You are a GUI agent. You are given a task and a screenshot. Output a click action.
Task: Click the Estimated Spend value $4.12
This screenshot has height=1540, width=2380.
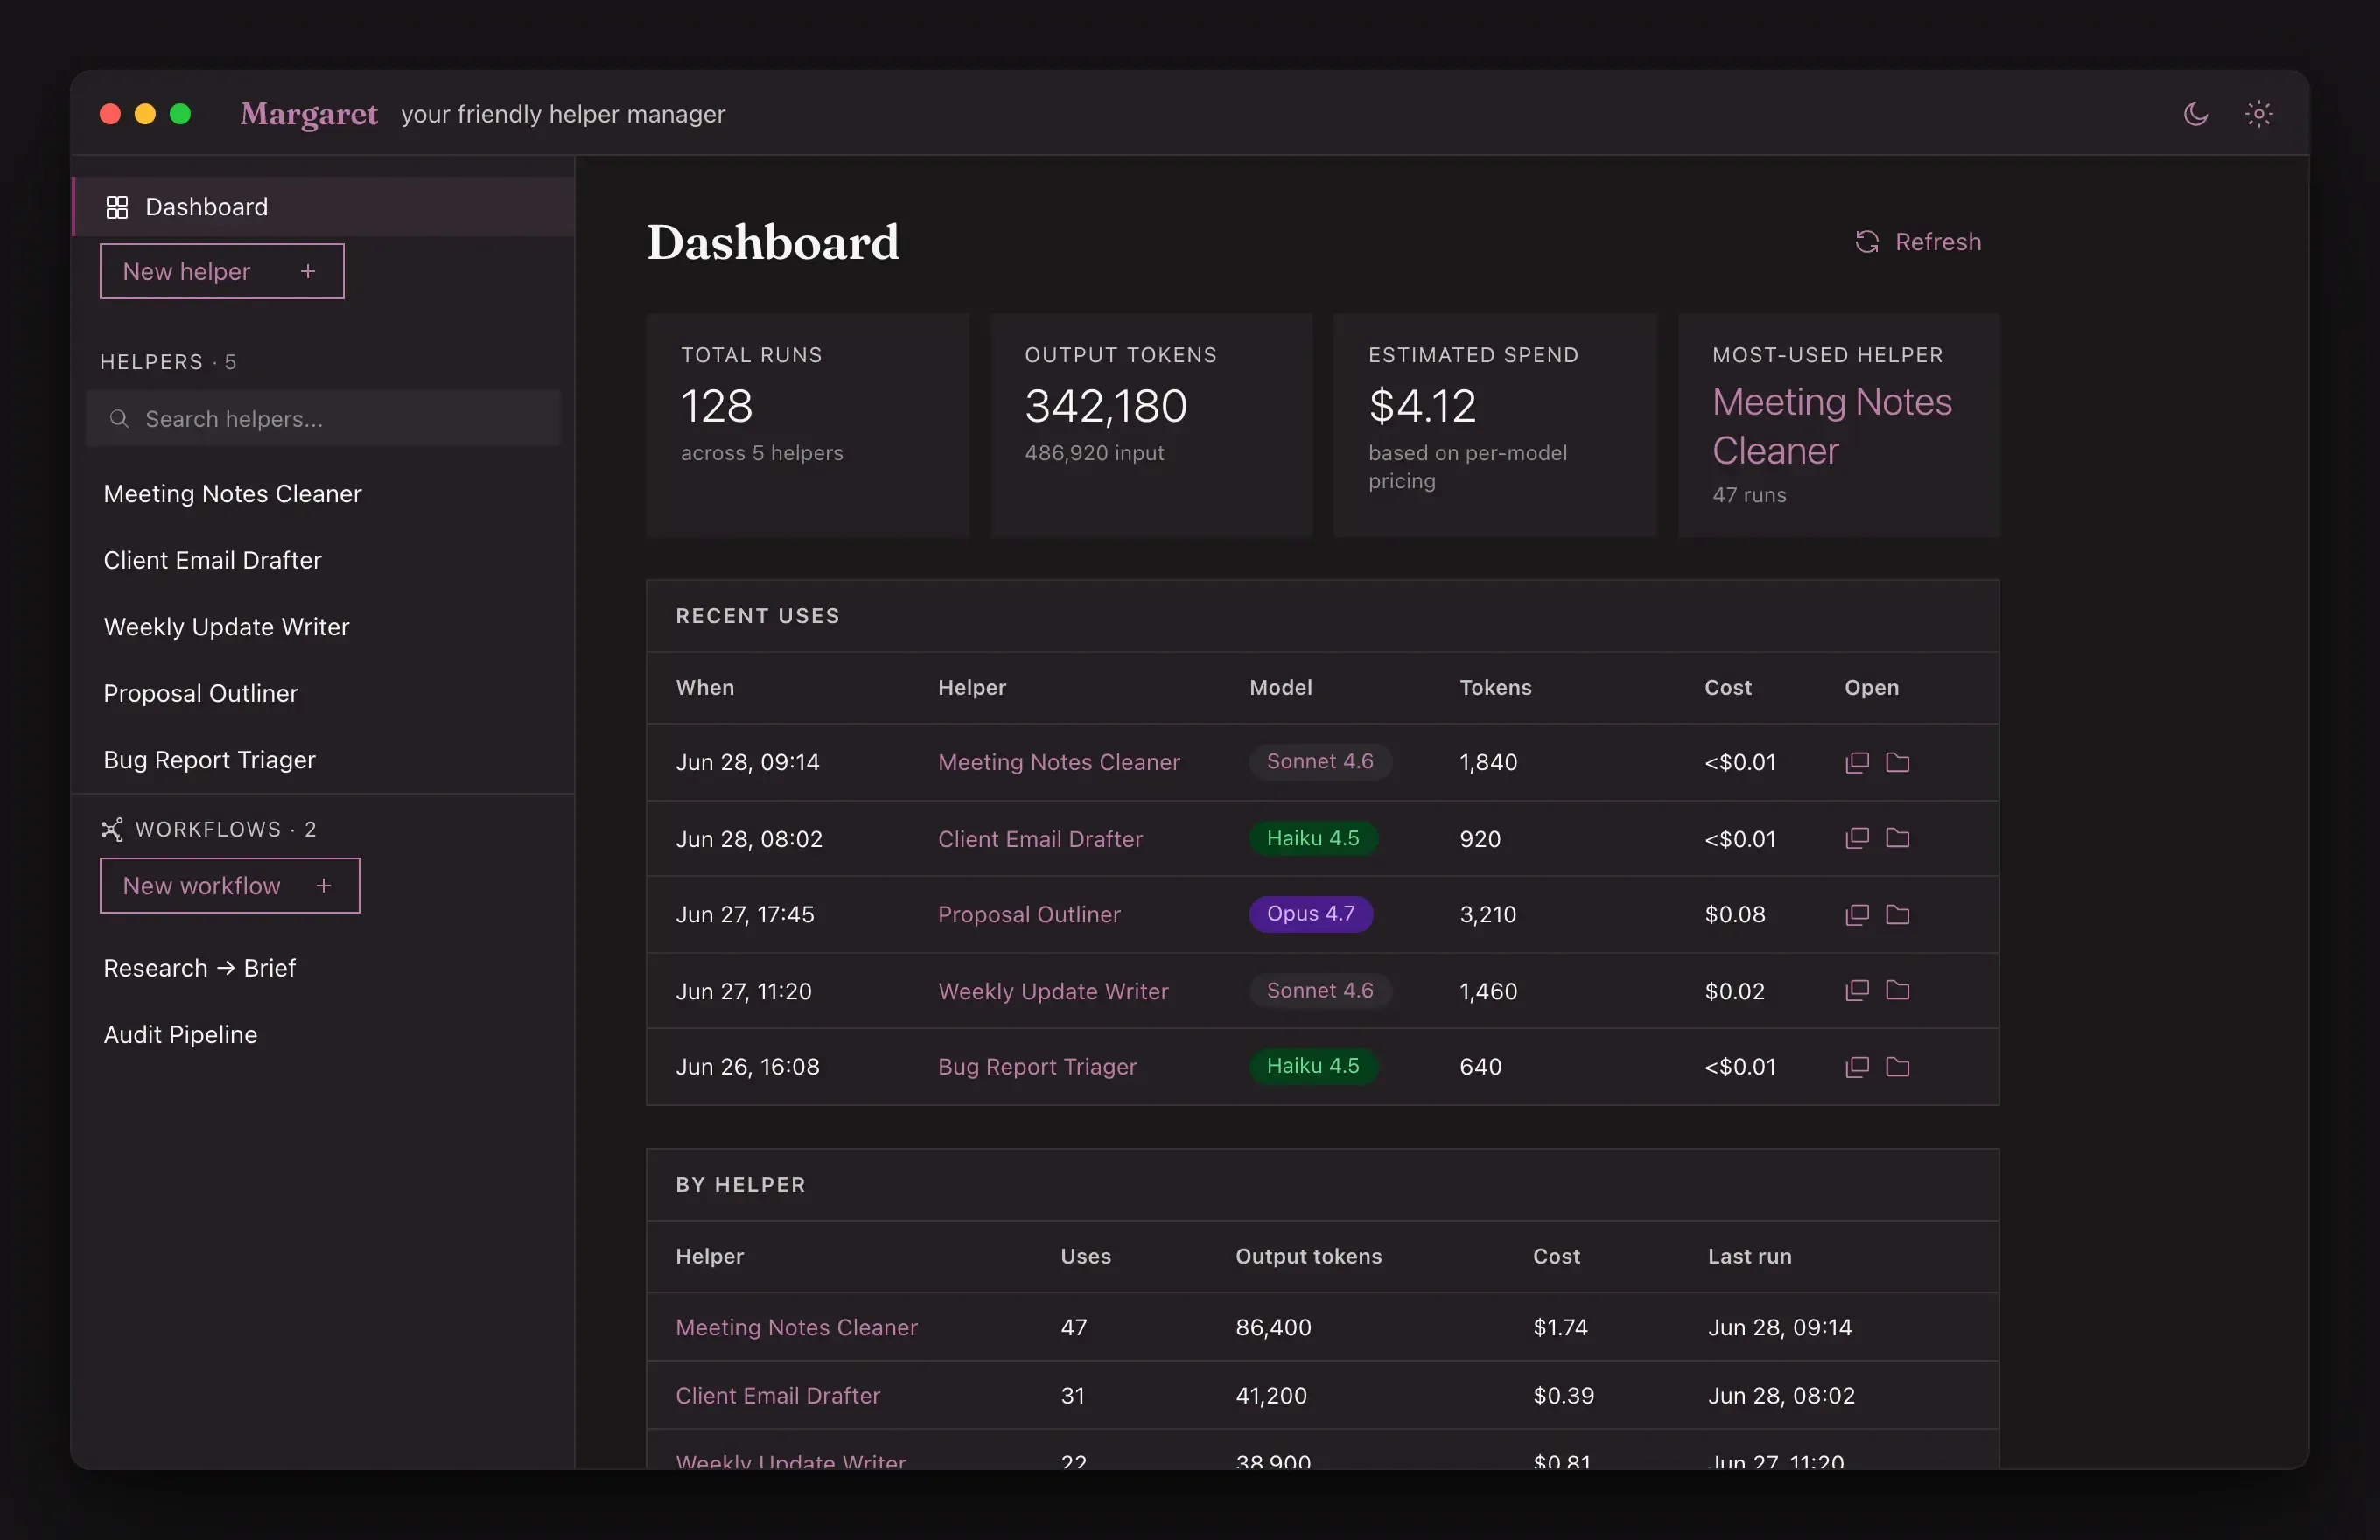click(1422, 406)
